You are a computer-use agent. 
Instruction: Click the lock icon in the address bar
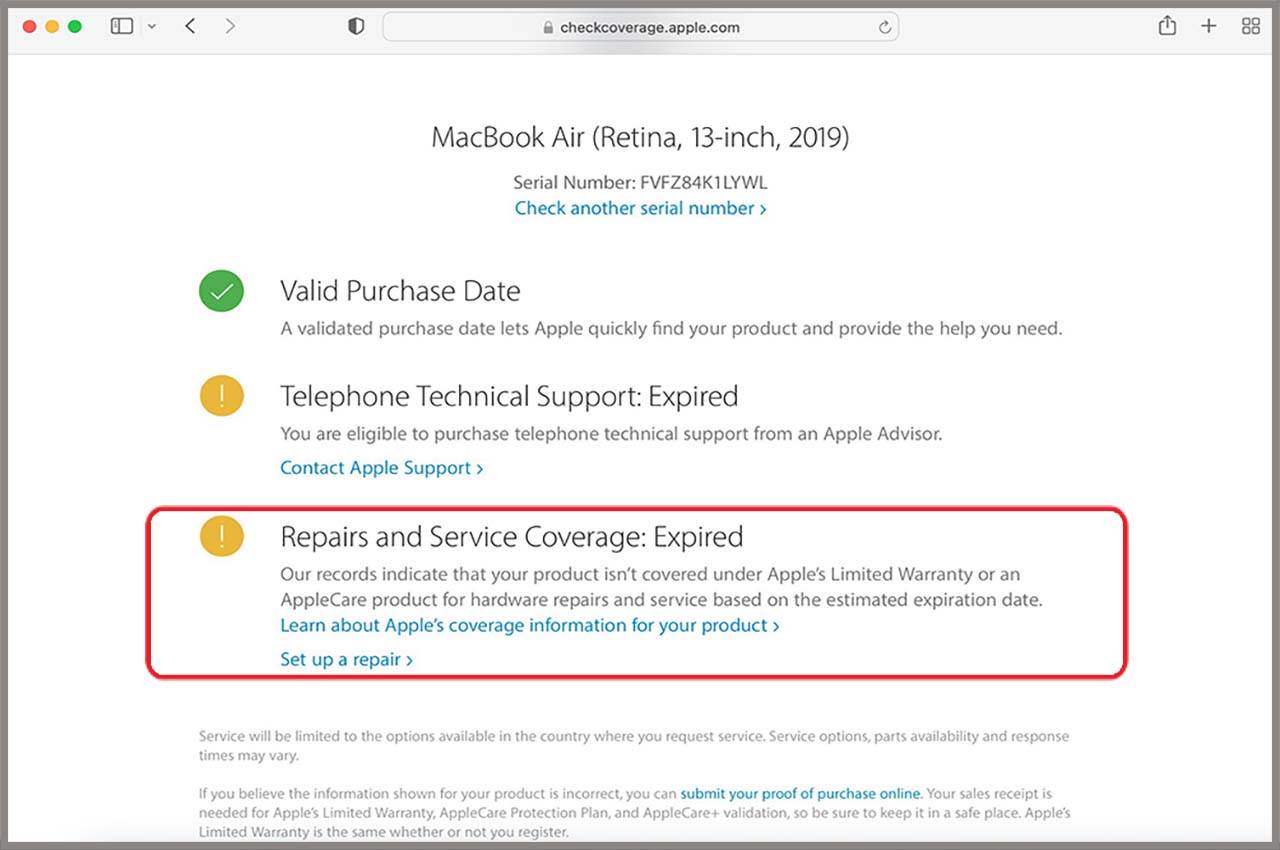[548, 28]
